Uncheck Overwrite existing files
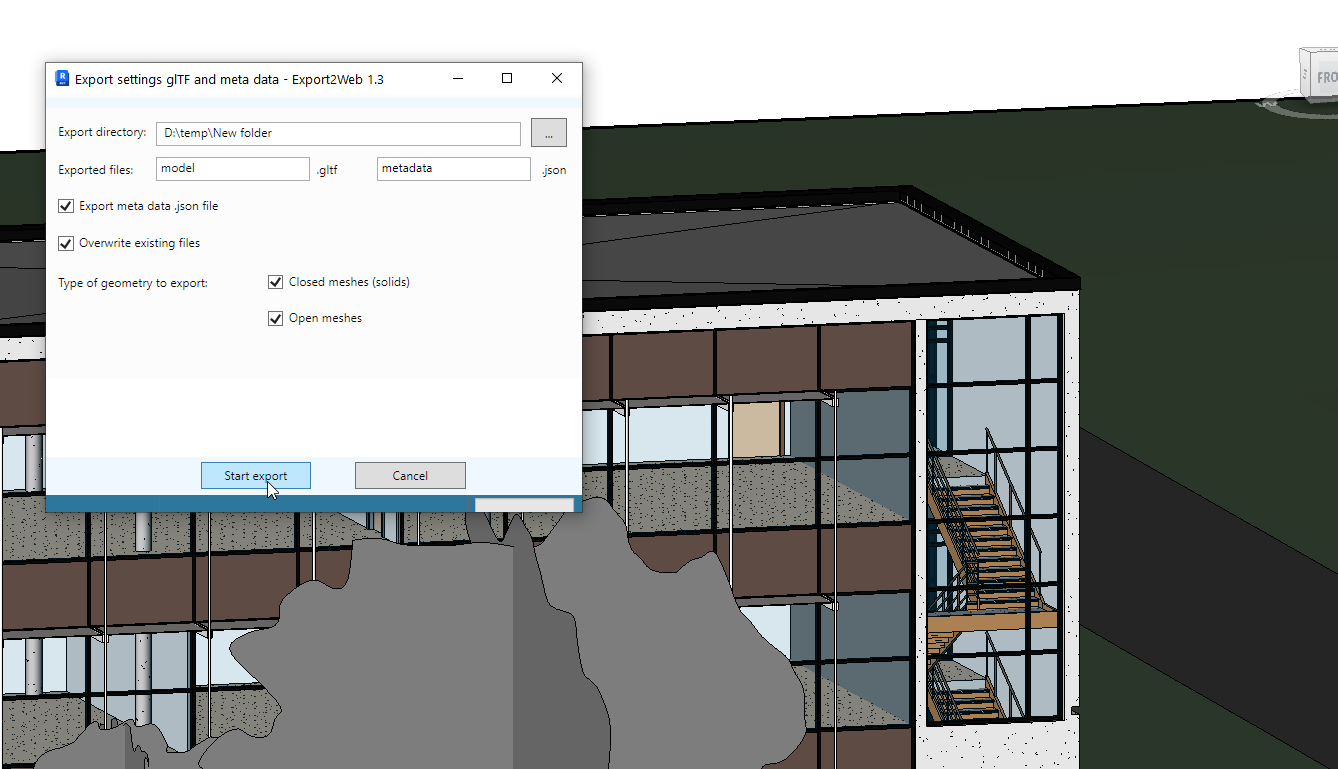Image resolution: width=1338 pixels, height=769 pixels. click(x=66, y=243)
